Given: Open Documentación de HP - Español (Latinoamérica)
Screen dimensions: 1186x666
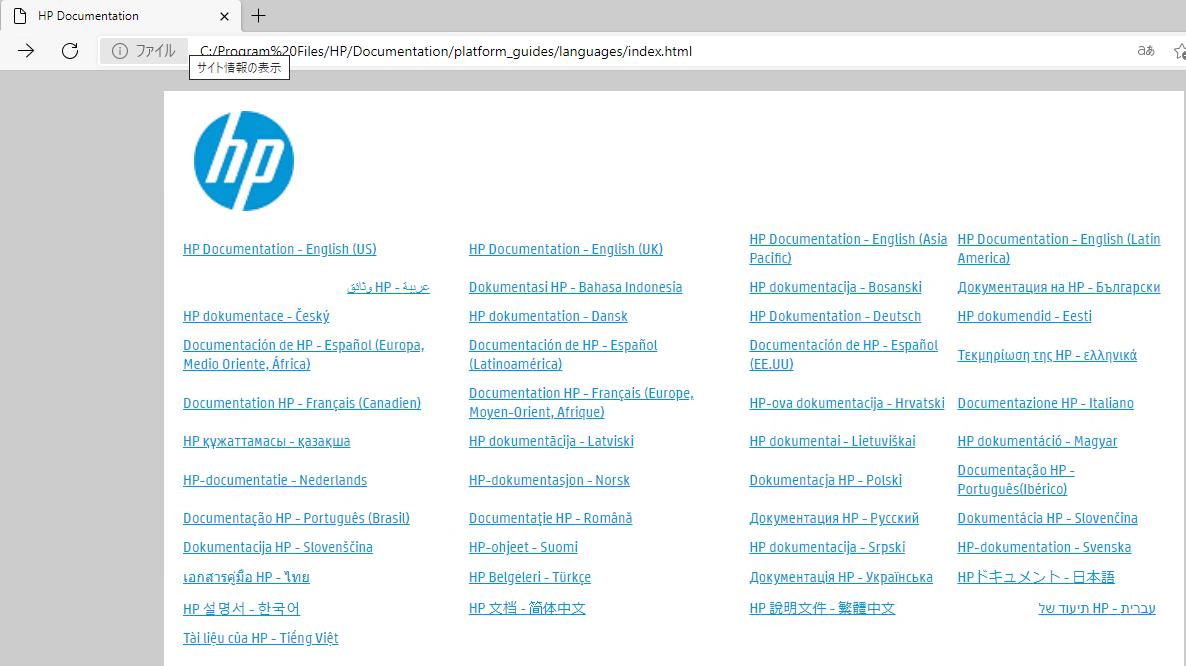Looking at the screenshot, I should point(563,355).
